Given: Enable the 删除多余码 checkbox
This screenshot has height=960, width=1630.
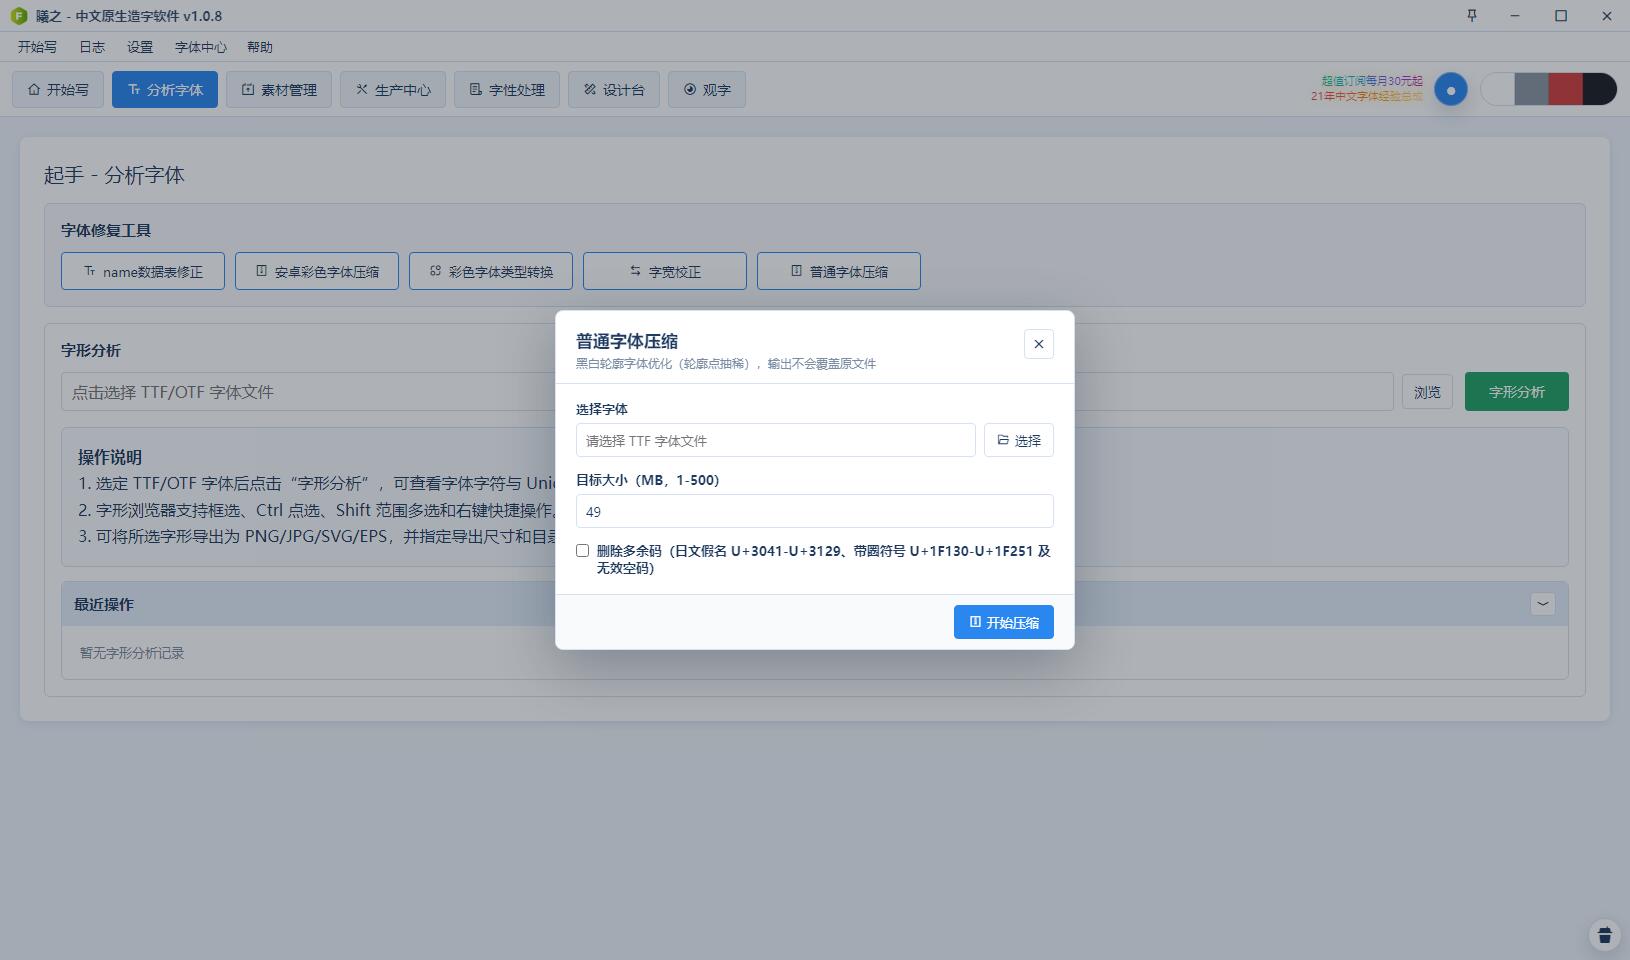Looking at the screenshot, I should click(x=582, y=551).
